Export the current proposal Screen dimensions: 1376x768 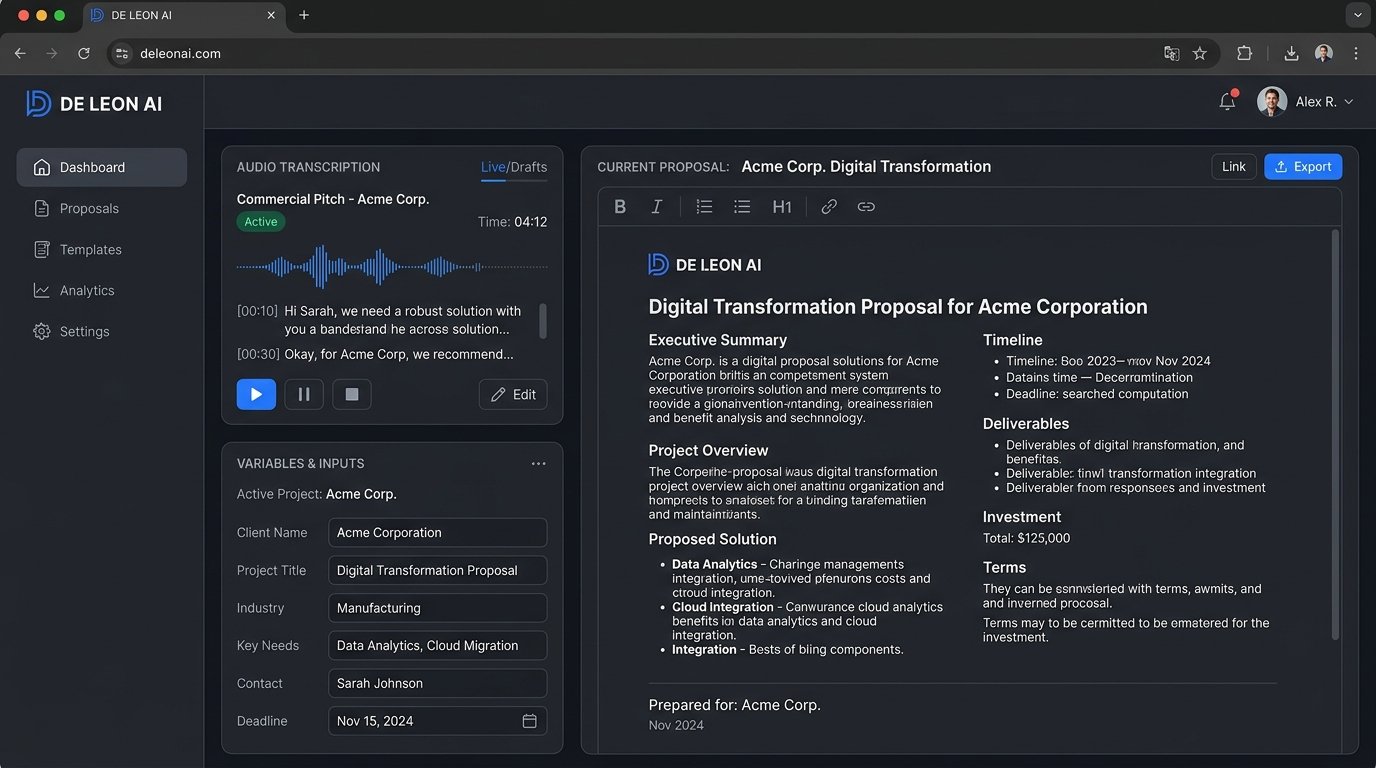[1303, 167]
